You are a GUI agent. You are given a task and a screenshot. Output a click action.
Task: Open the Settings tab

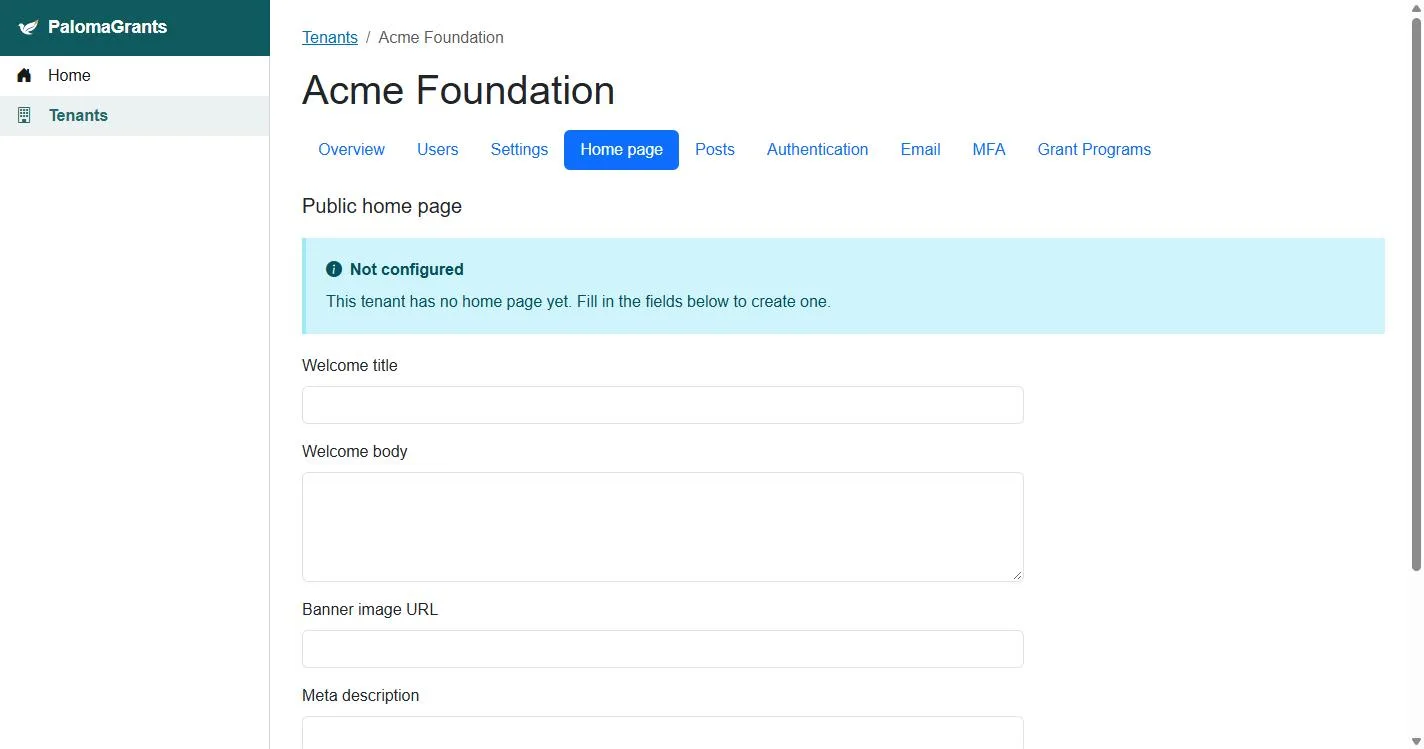pos(519,150)
